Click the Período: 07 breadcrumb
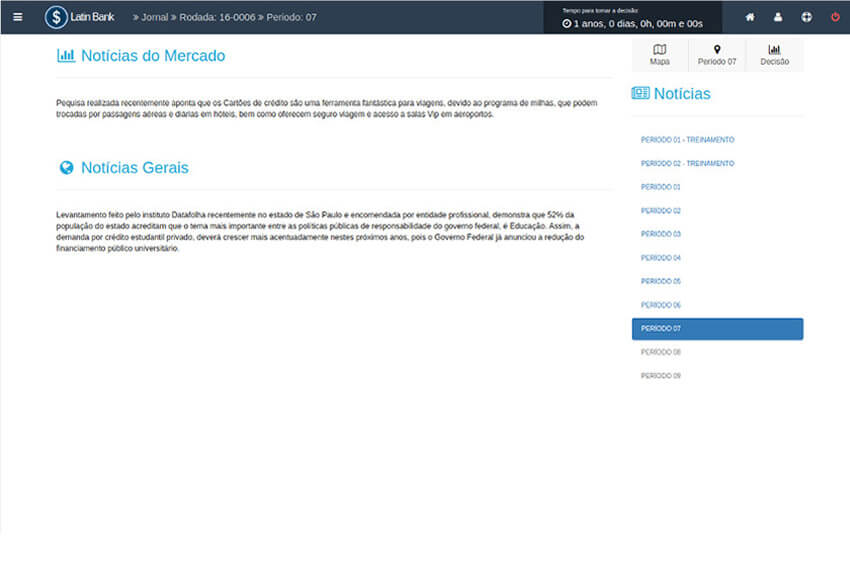 (291, 17)
